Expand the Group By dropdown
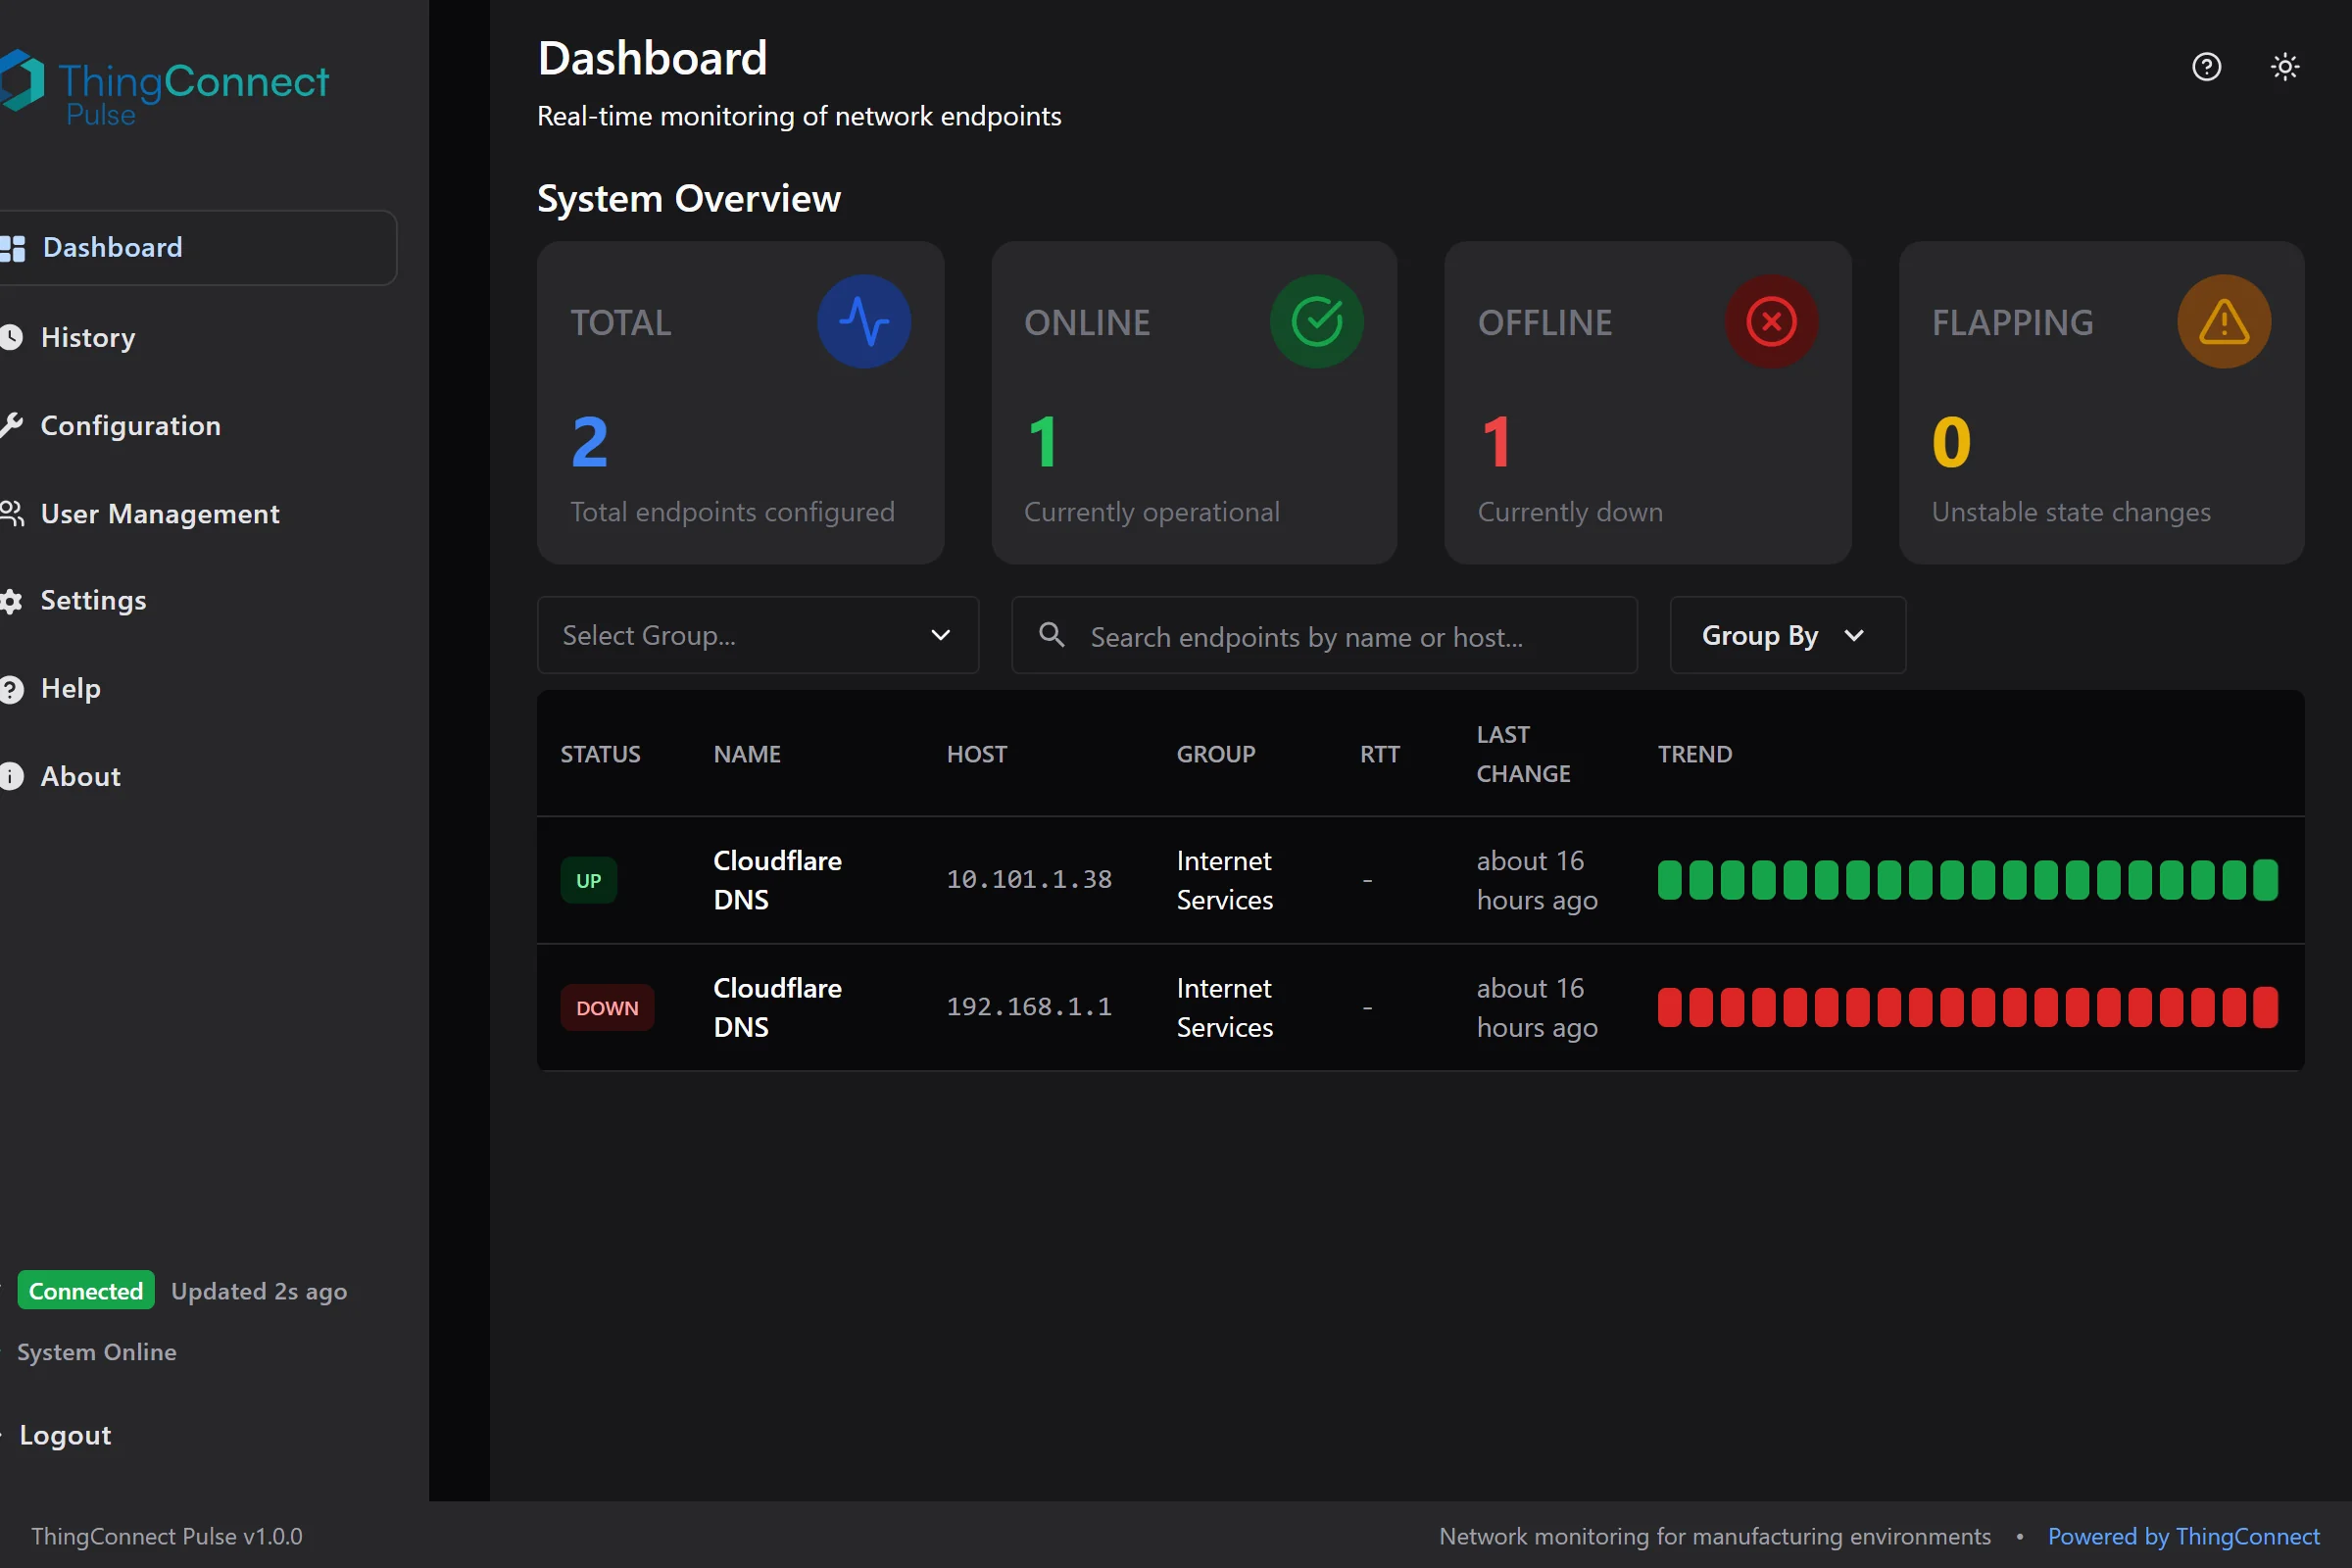 [x=1786, y=635]
